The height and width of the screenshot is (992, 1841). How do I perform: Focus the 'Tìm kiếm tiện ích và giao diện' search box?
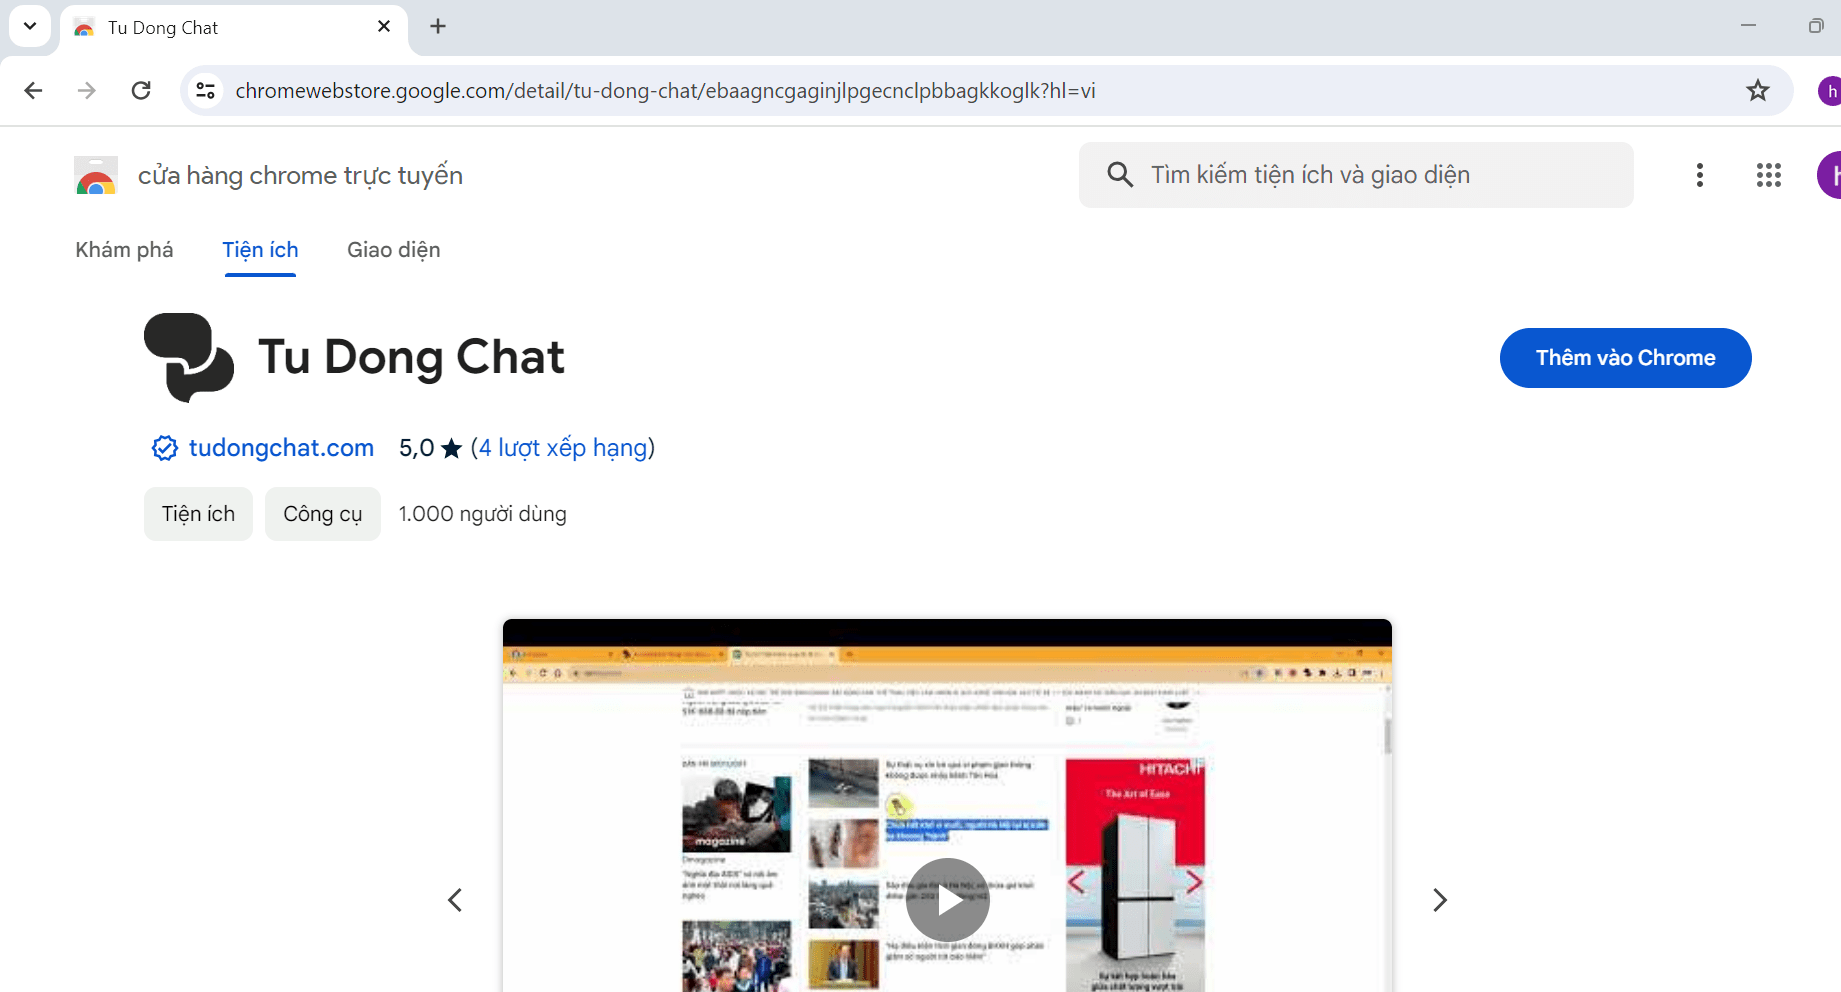pos(1356,175)
